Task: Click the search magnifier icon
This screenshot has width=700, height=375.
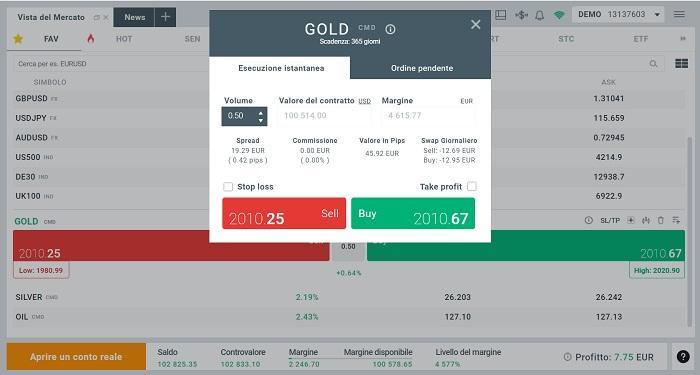Action: pos(653,64)
